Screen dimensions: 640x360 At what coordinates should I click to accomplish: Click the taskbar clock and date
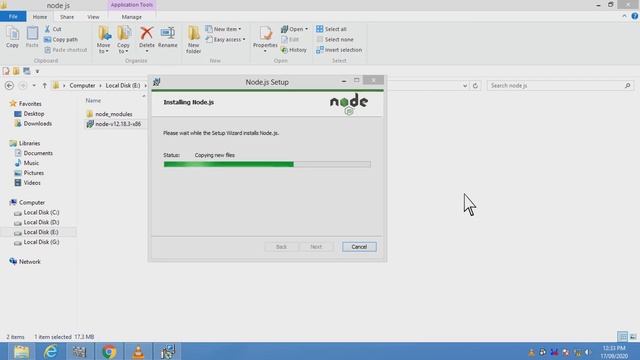coord(614,352)
